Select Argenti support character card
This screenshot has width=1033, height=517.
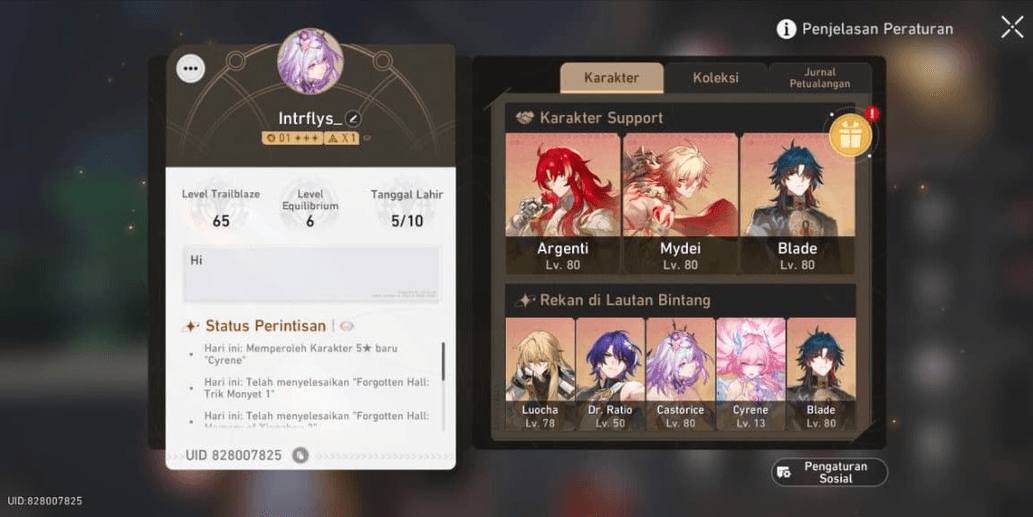click(563, 203)
